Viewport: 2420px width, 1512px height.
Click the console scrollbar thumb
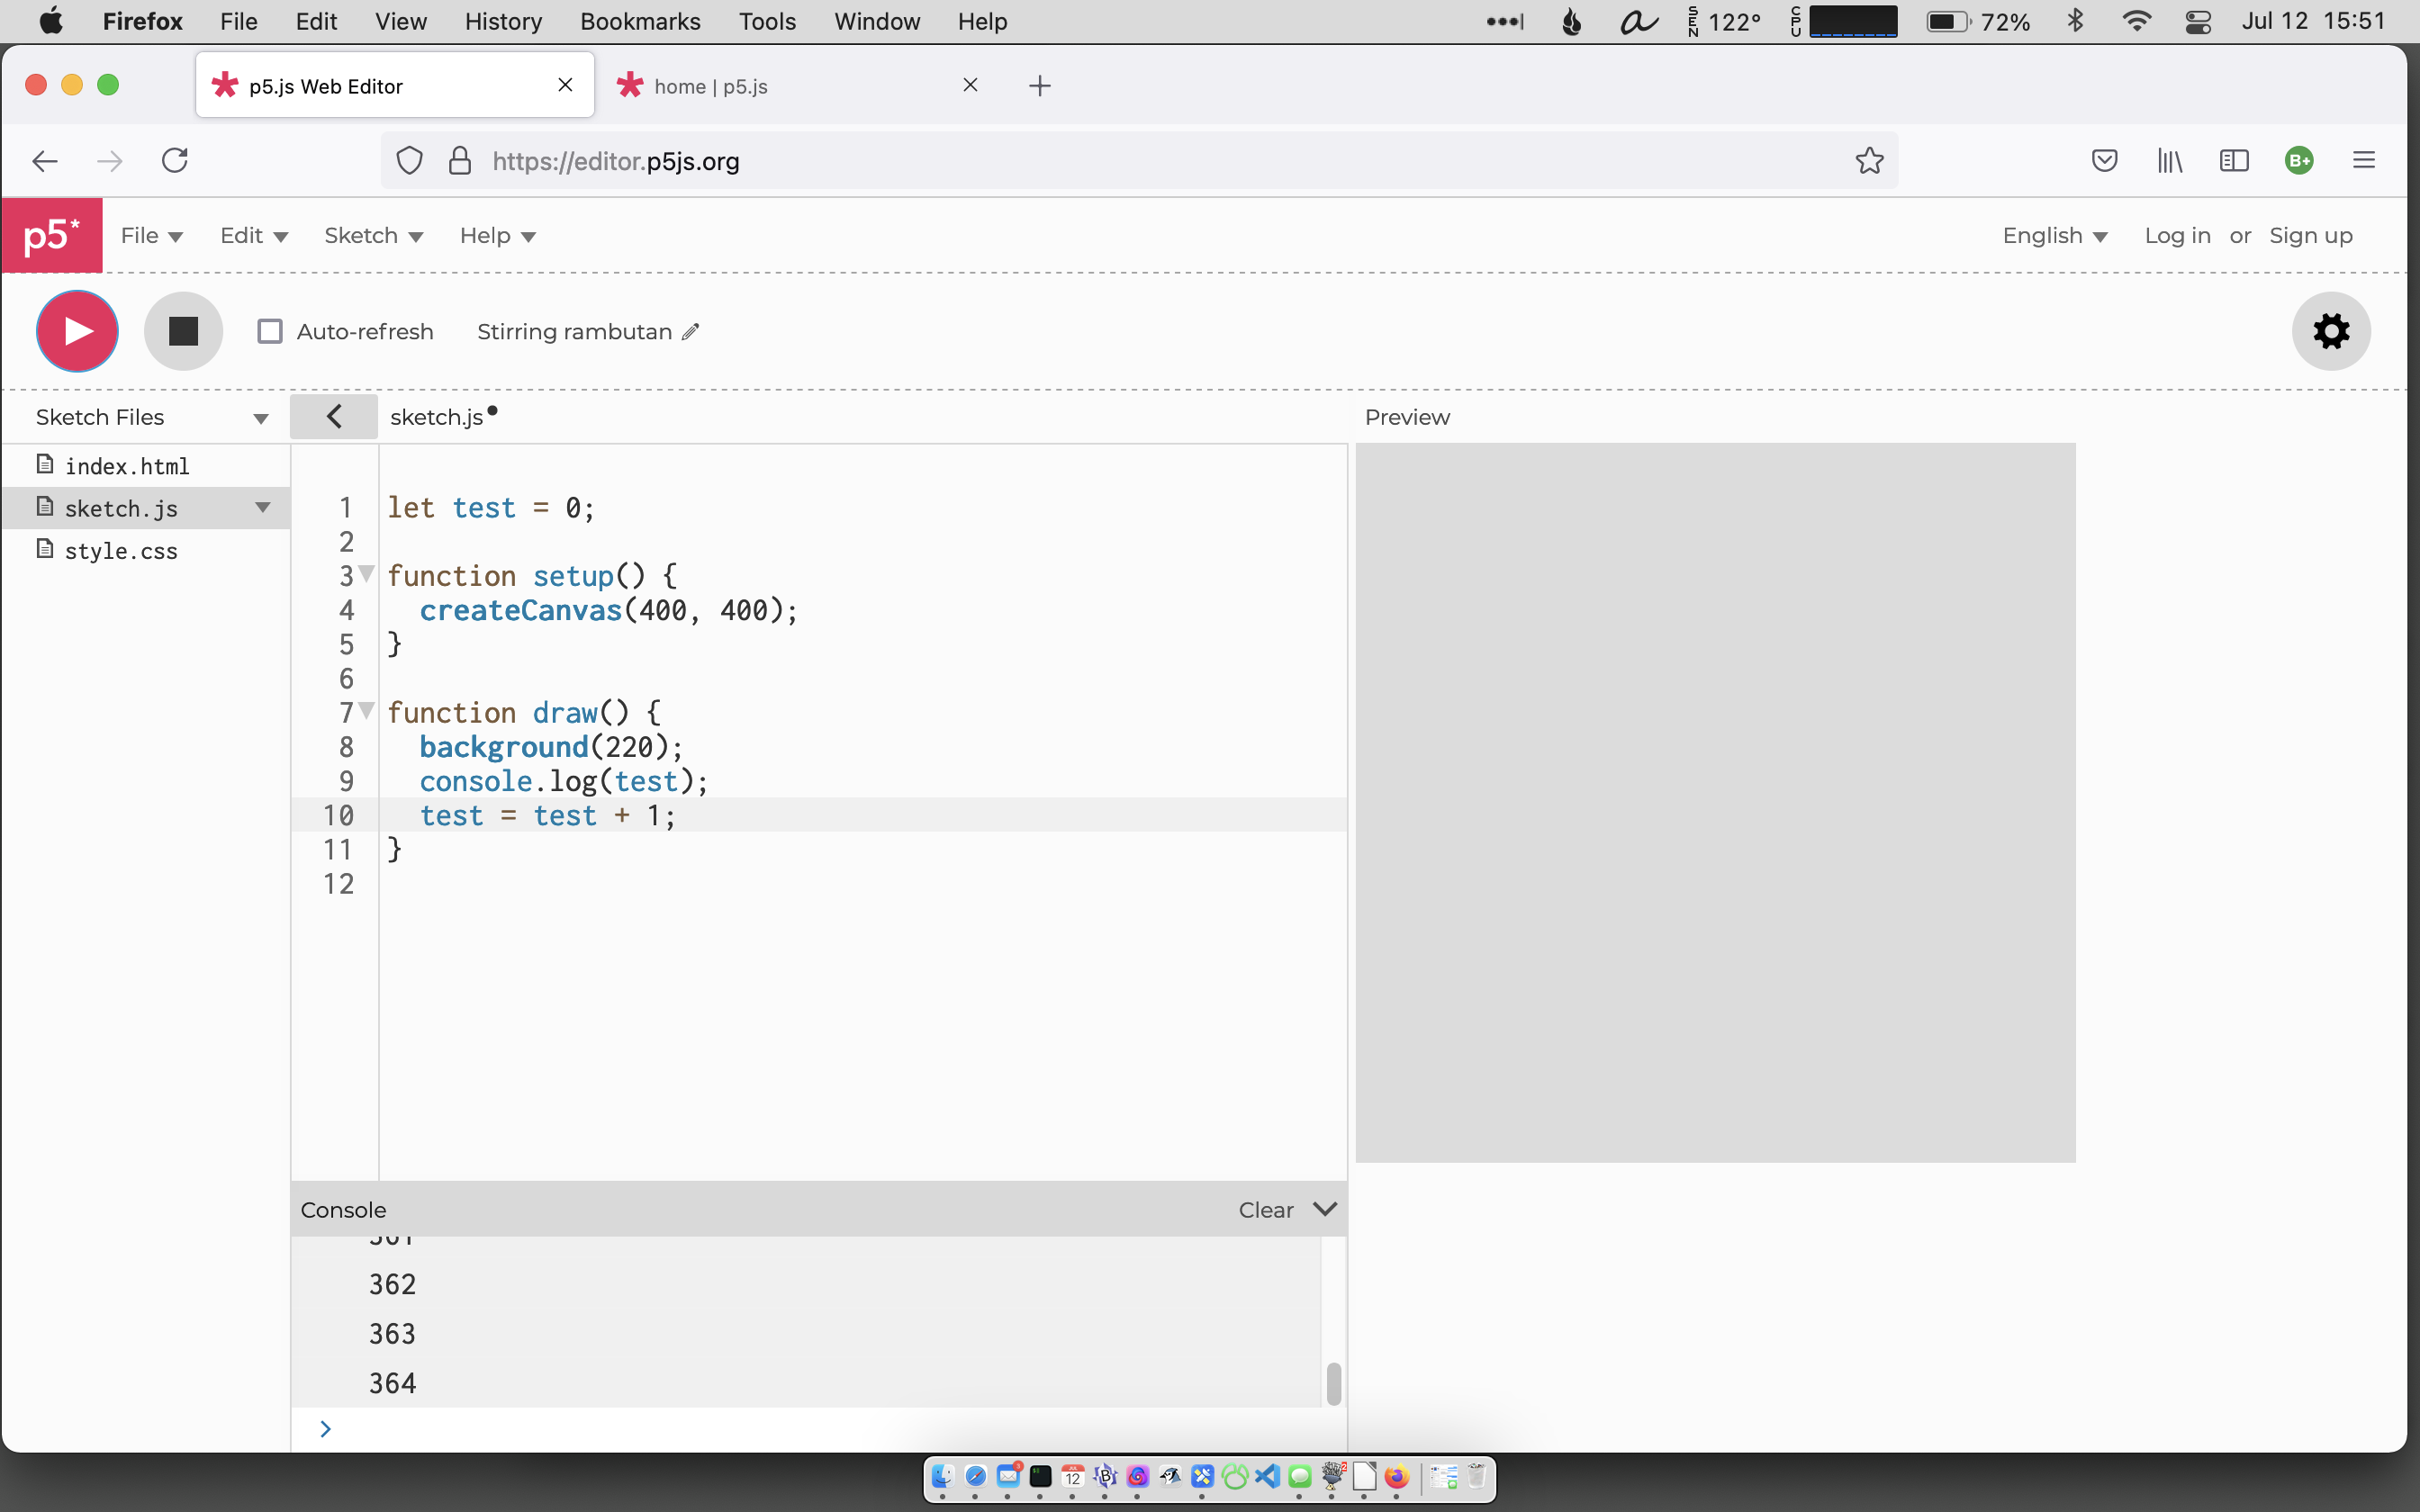click(1333, 1384)
